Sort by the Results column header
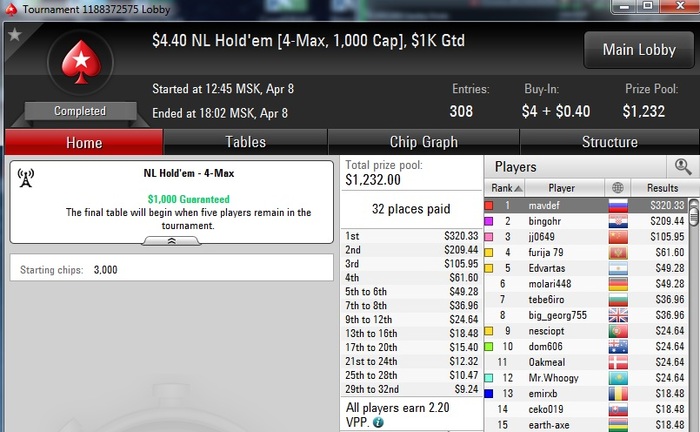The height and width of the screenshot is (432, 700). point(662,188)
